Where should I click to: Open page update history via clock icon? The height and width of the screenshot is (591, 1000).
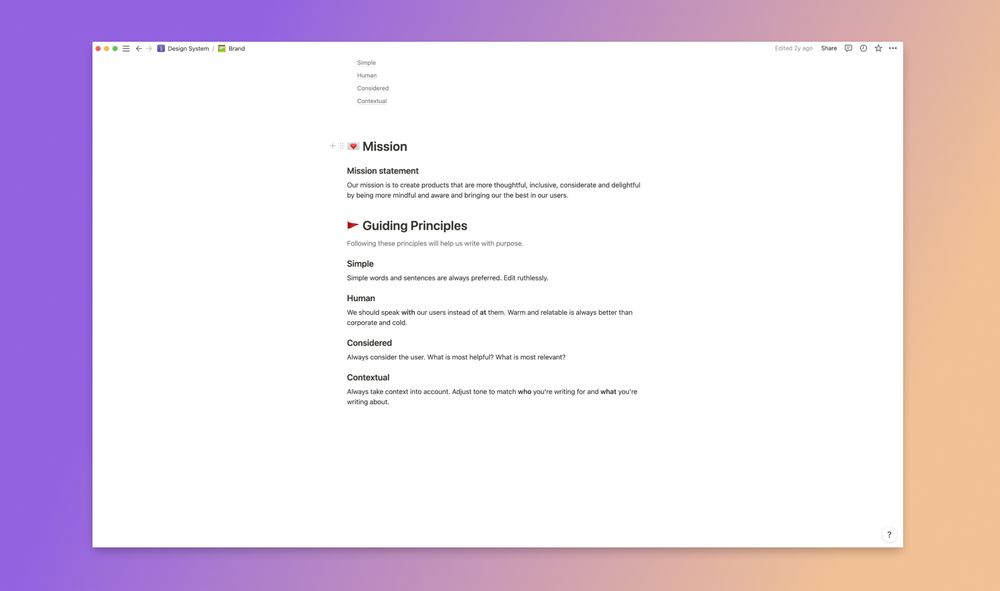click(862, 46)
